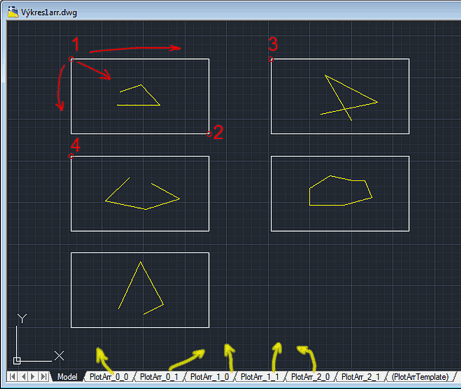Click the Výkres1arr.dwg drawing file icon
Viewport: 461px width, 389px height.
[13, 12]
